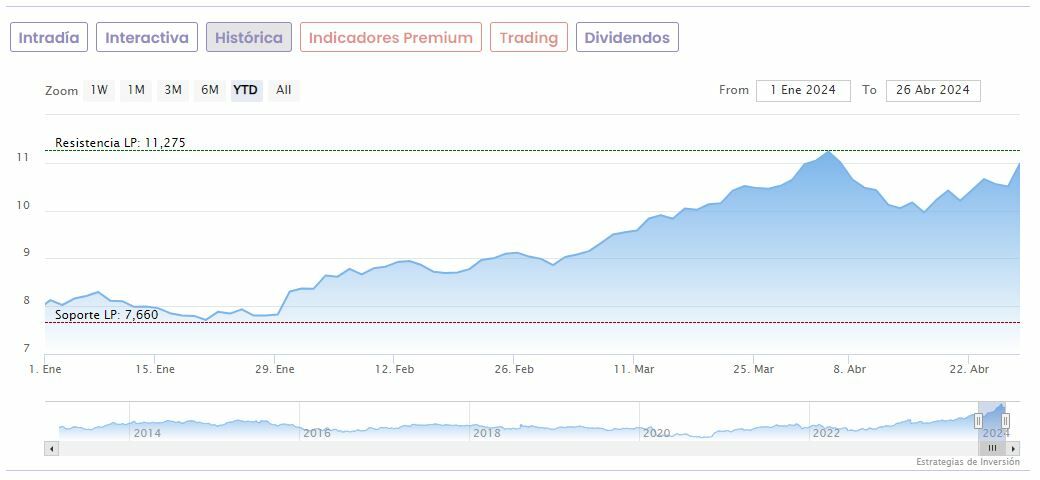Click the navigator scrollbar thumb grip
Image resolution: width=1040 pixels, height=480 pixels.
[993, 448]
